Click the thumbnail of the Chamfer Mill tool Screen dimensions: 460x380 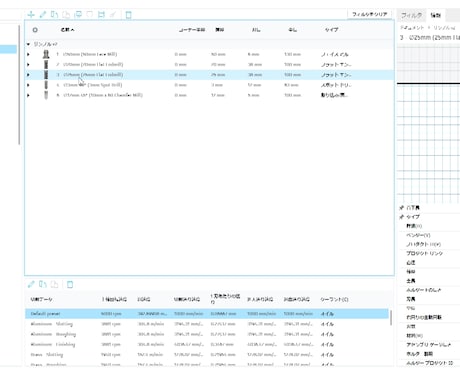46,95
